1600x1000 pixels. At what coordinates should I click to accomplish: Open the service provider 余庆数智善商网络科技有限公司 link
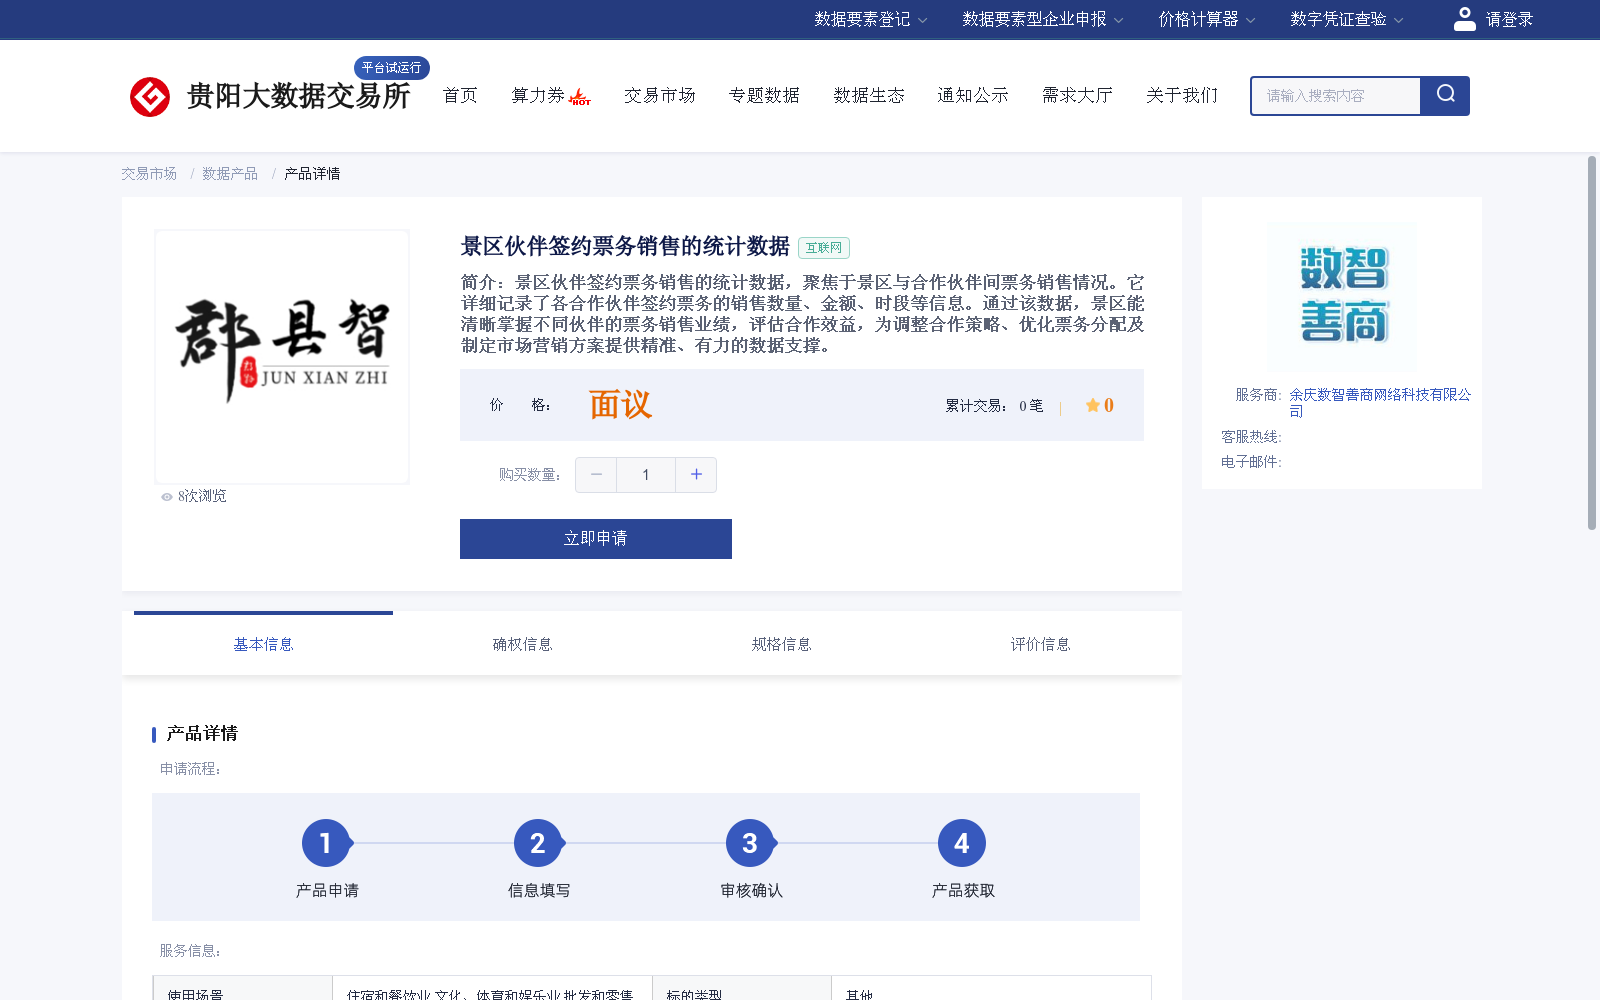tap(1380, 403)
